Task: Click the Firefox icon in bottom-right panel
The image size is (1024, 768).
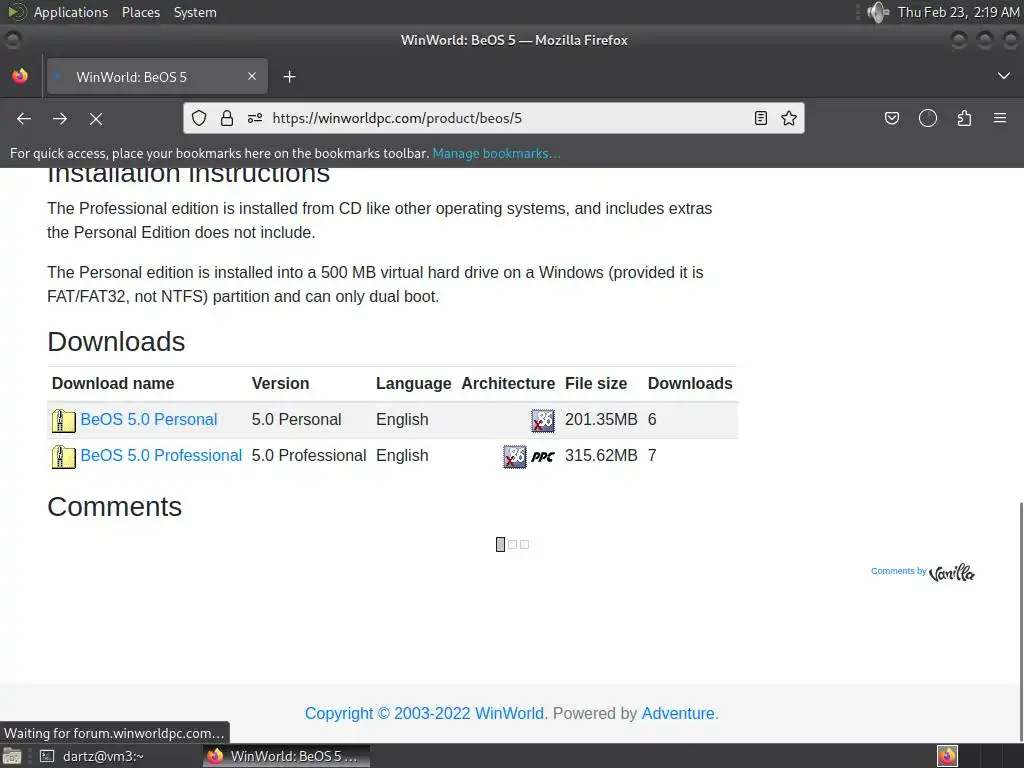Action: (947, 756)
